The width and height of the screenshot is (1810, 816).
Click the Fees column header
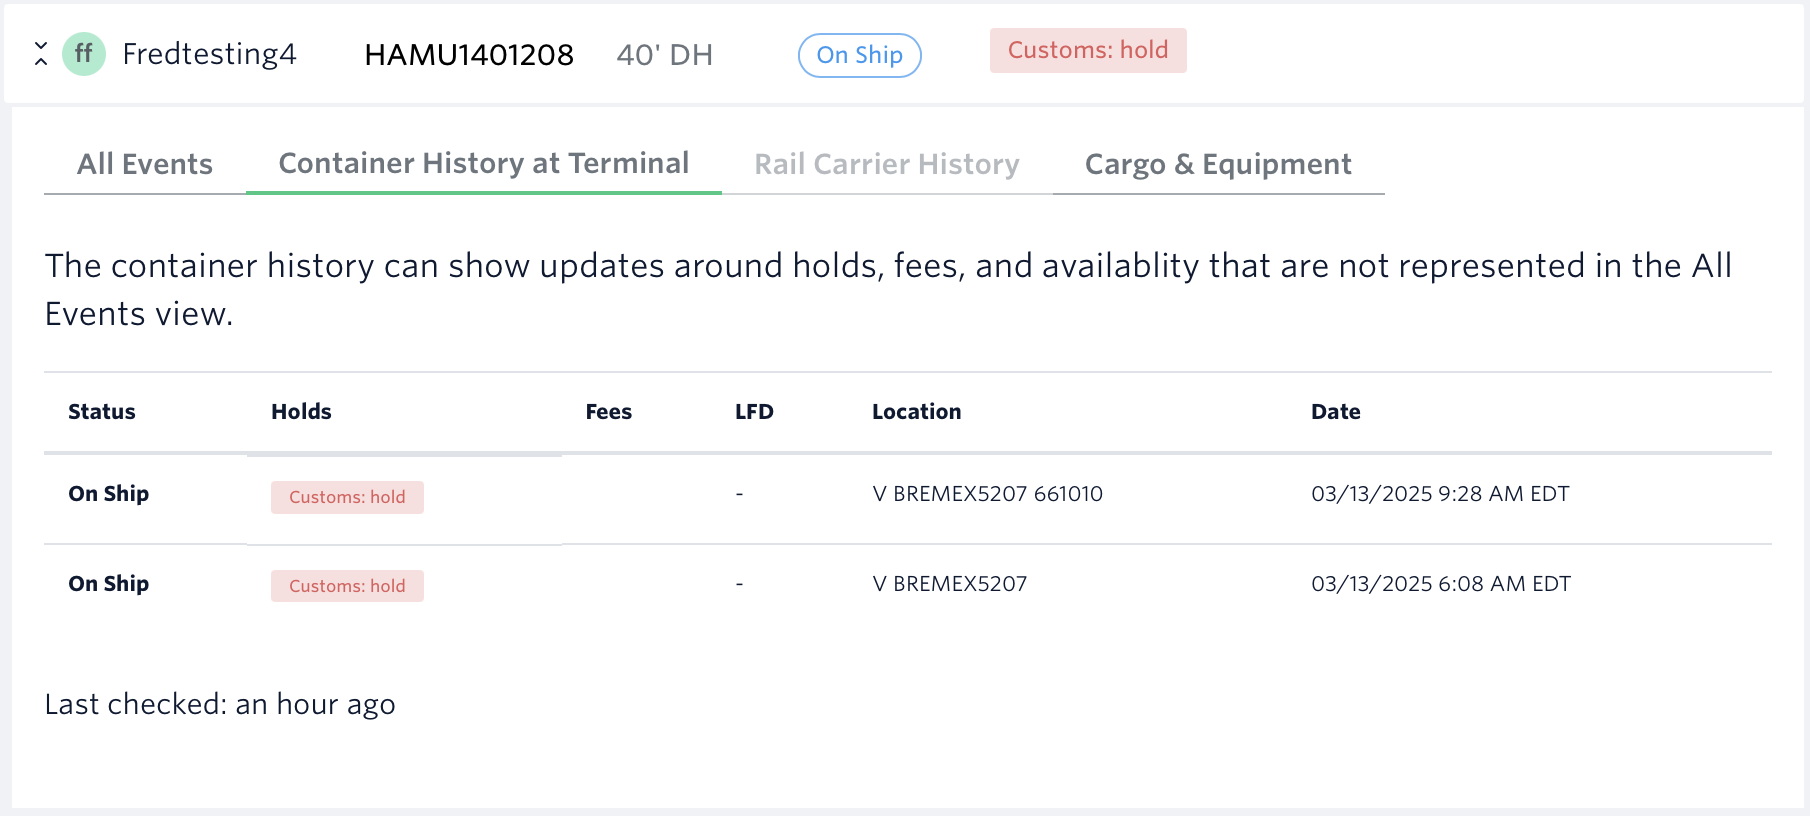tap(608, 412)
